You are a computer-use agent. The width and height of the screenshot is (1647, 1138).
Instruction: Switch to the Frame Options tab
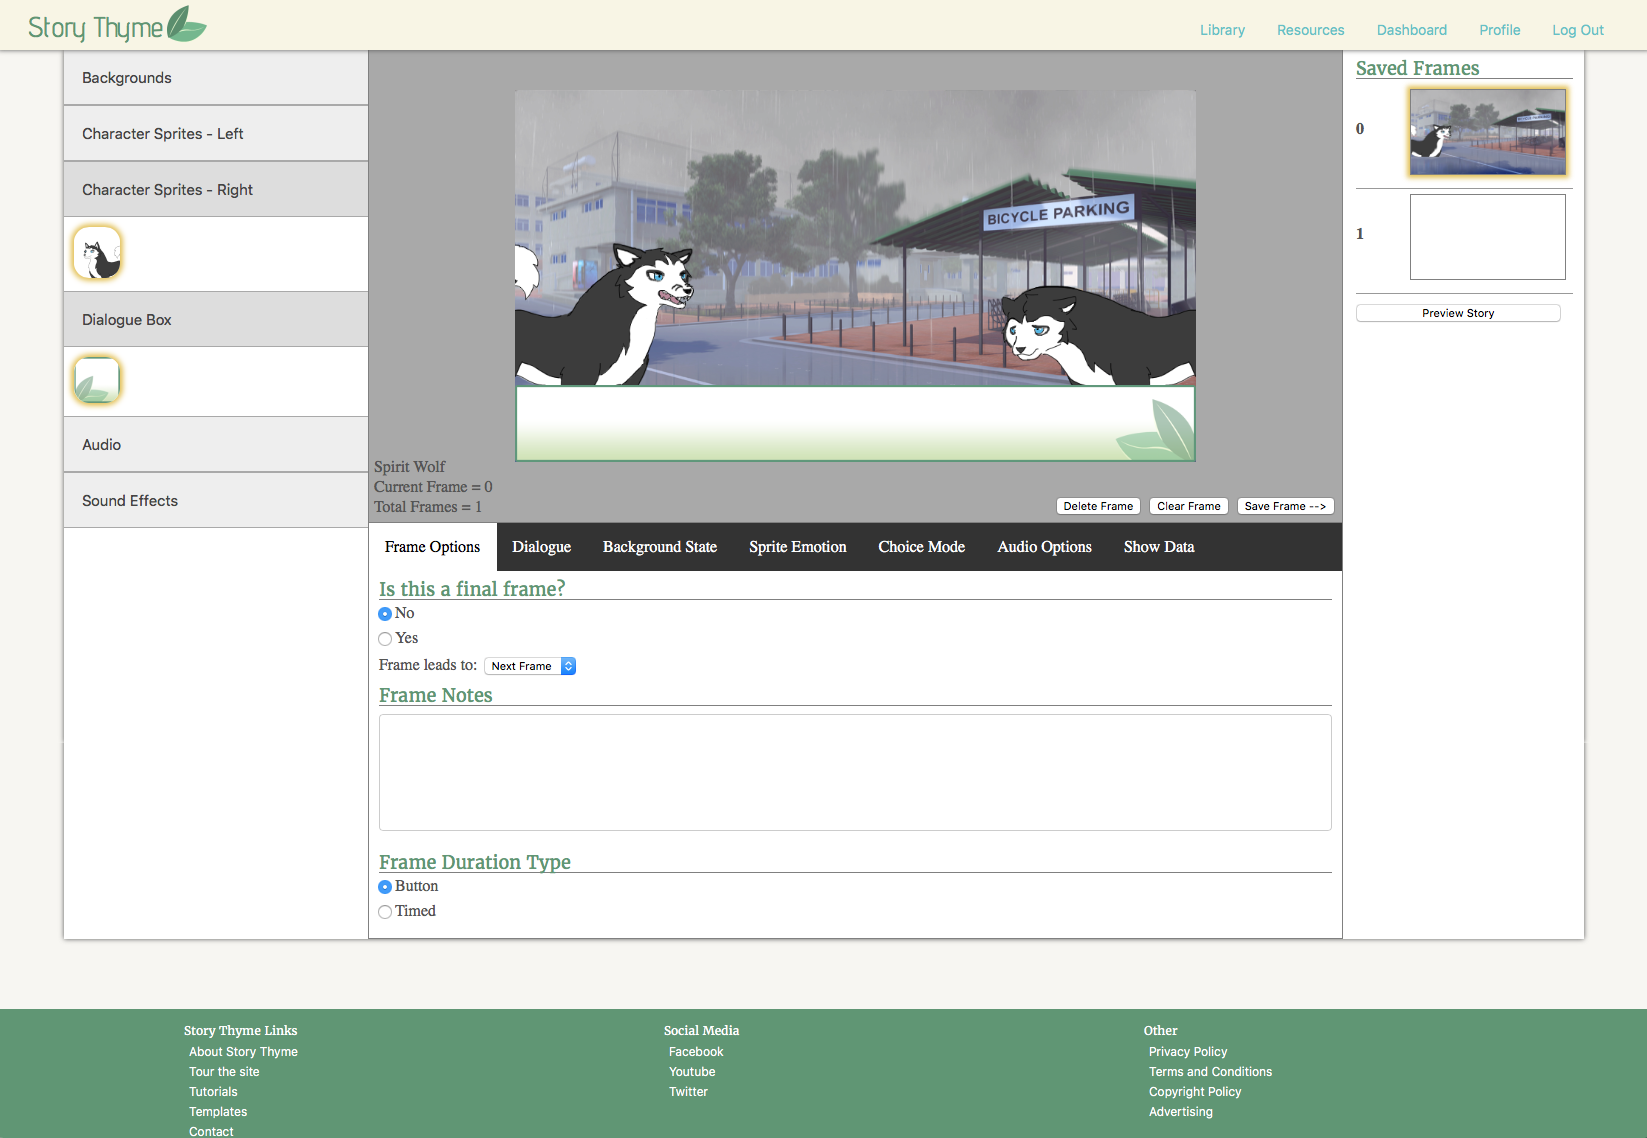point(432,547)
